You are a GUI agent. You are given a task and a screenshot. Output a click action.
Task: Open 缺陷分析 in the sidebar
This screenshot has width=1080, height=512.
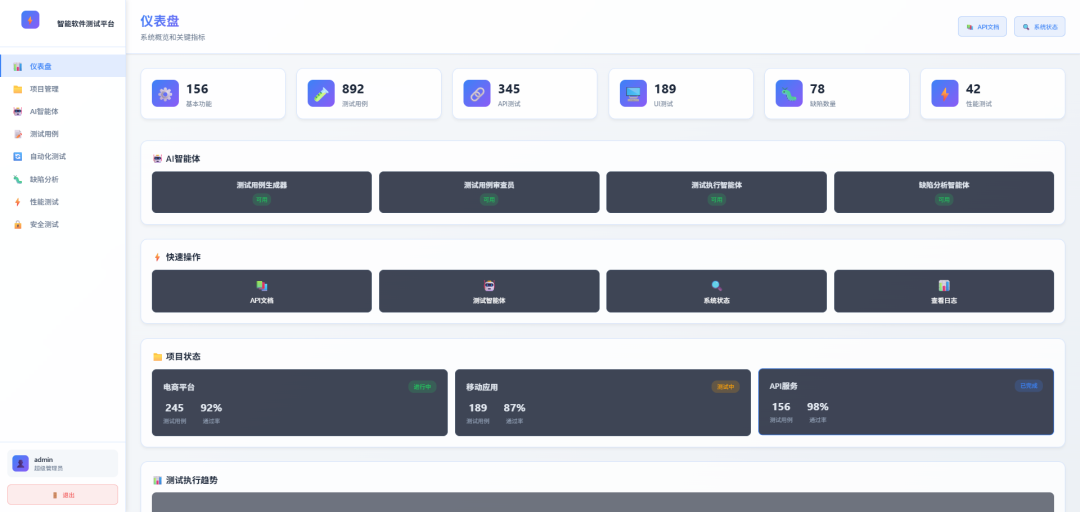point(63,180)
